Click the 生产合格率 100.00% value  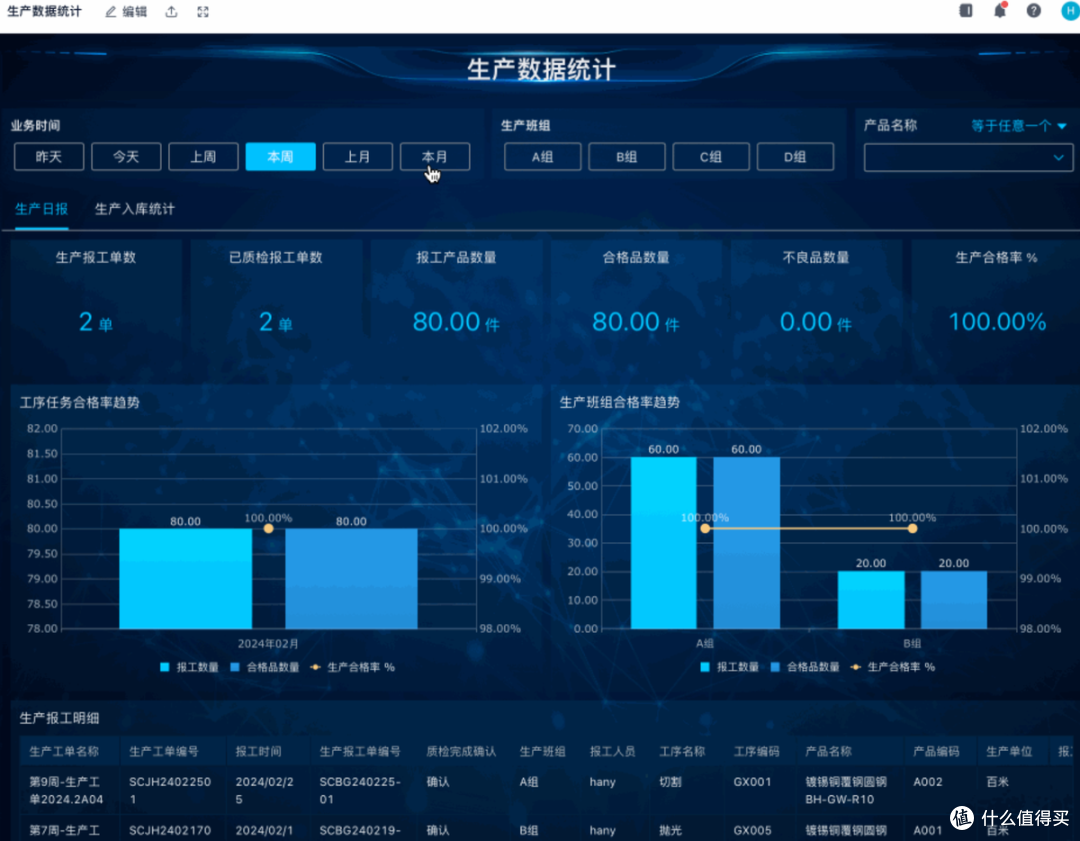(997, 322)
